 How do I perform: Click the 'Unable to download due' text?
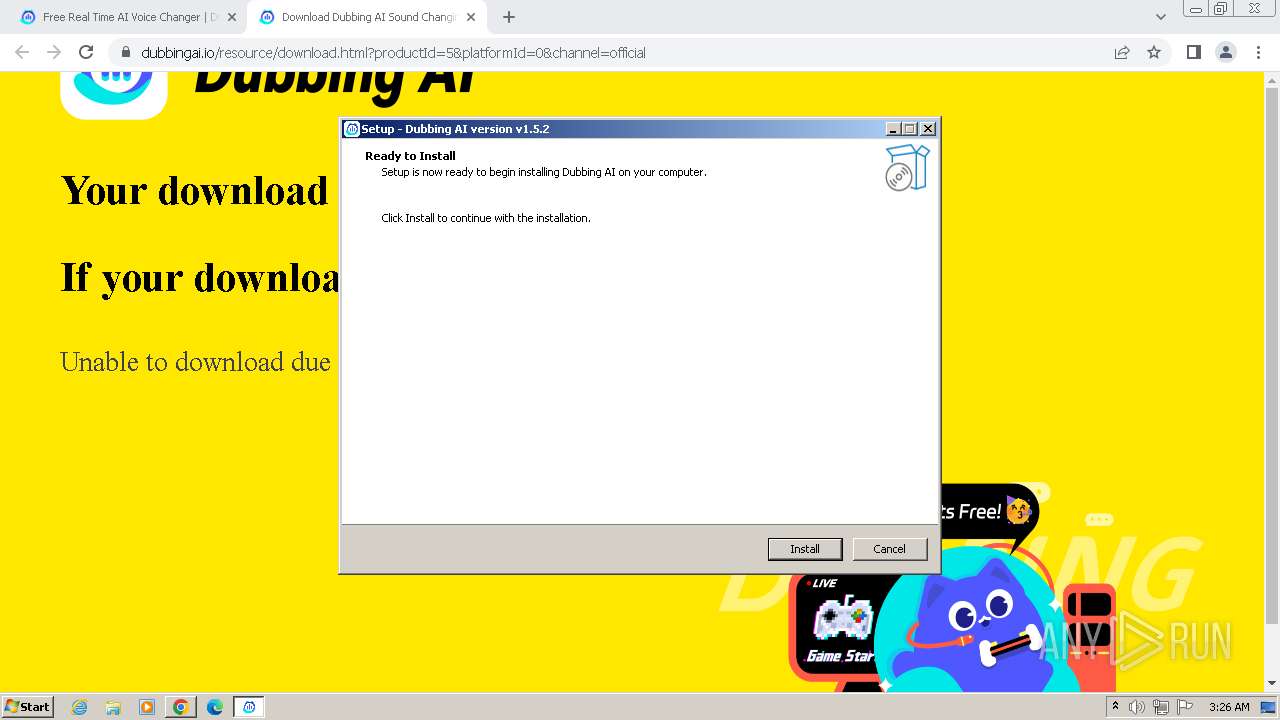pyautogui.click(x=195, y=361)
